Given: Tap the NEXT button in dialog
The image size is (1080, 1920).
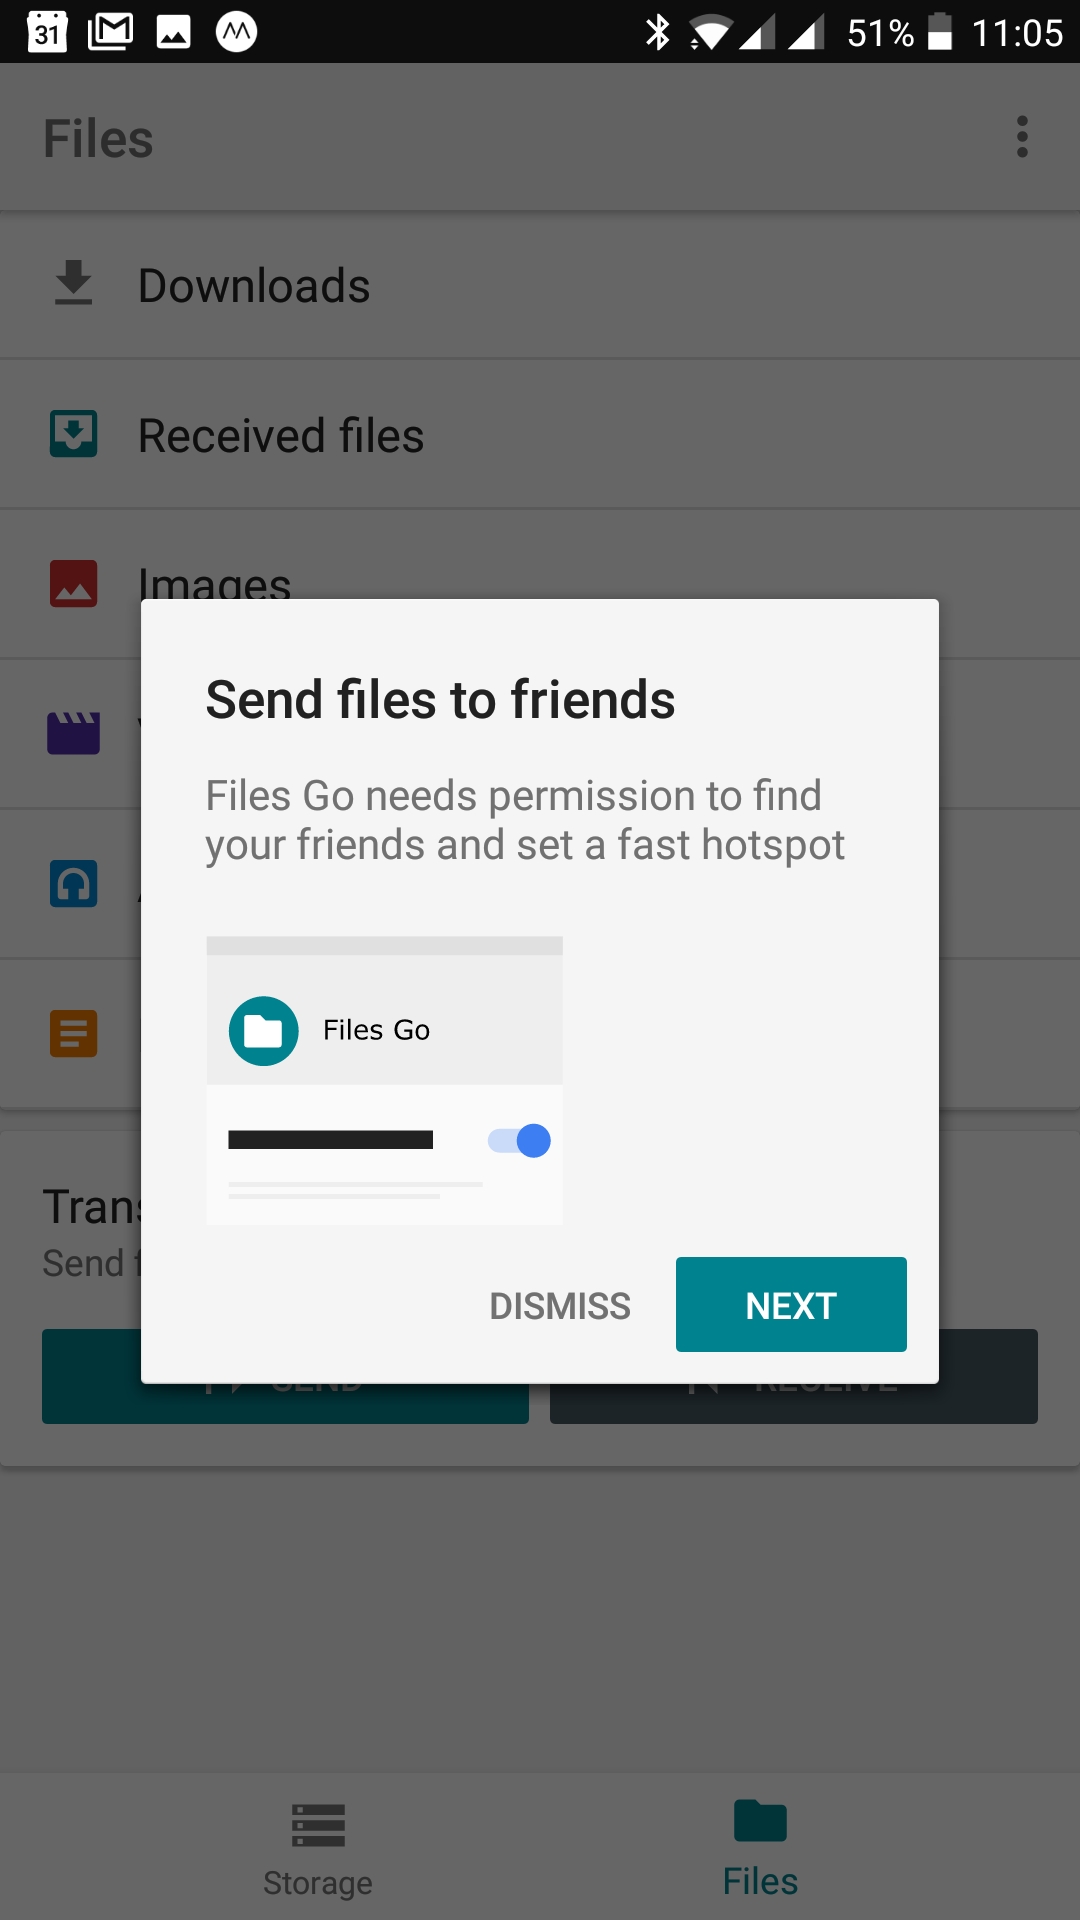Looking at the screenshot, I should click(791, 1304).
